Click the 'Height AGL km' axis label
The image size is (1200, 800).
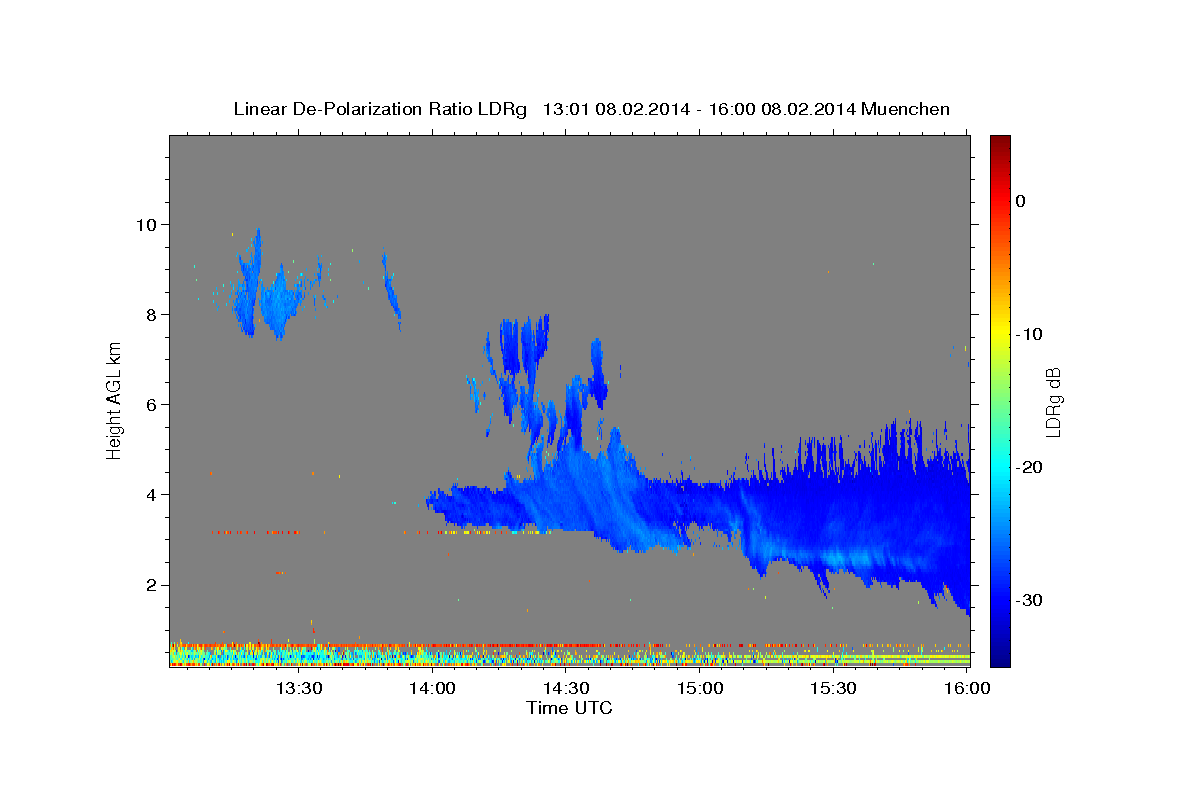pos(114,400)
